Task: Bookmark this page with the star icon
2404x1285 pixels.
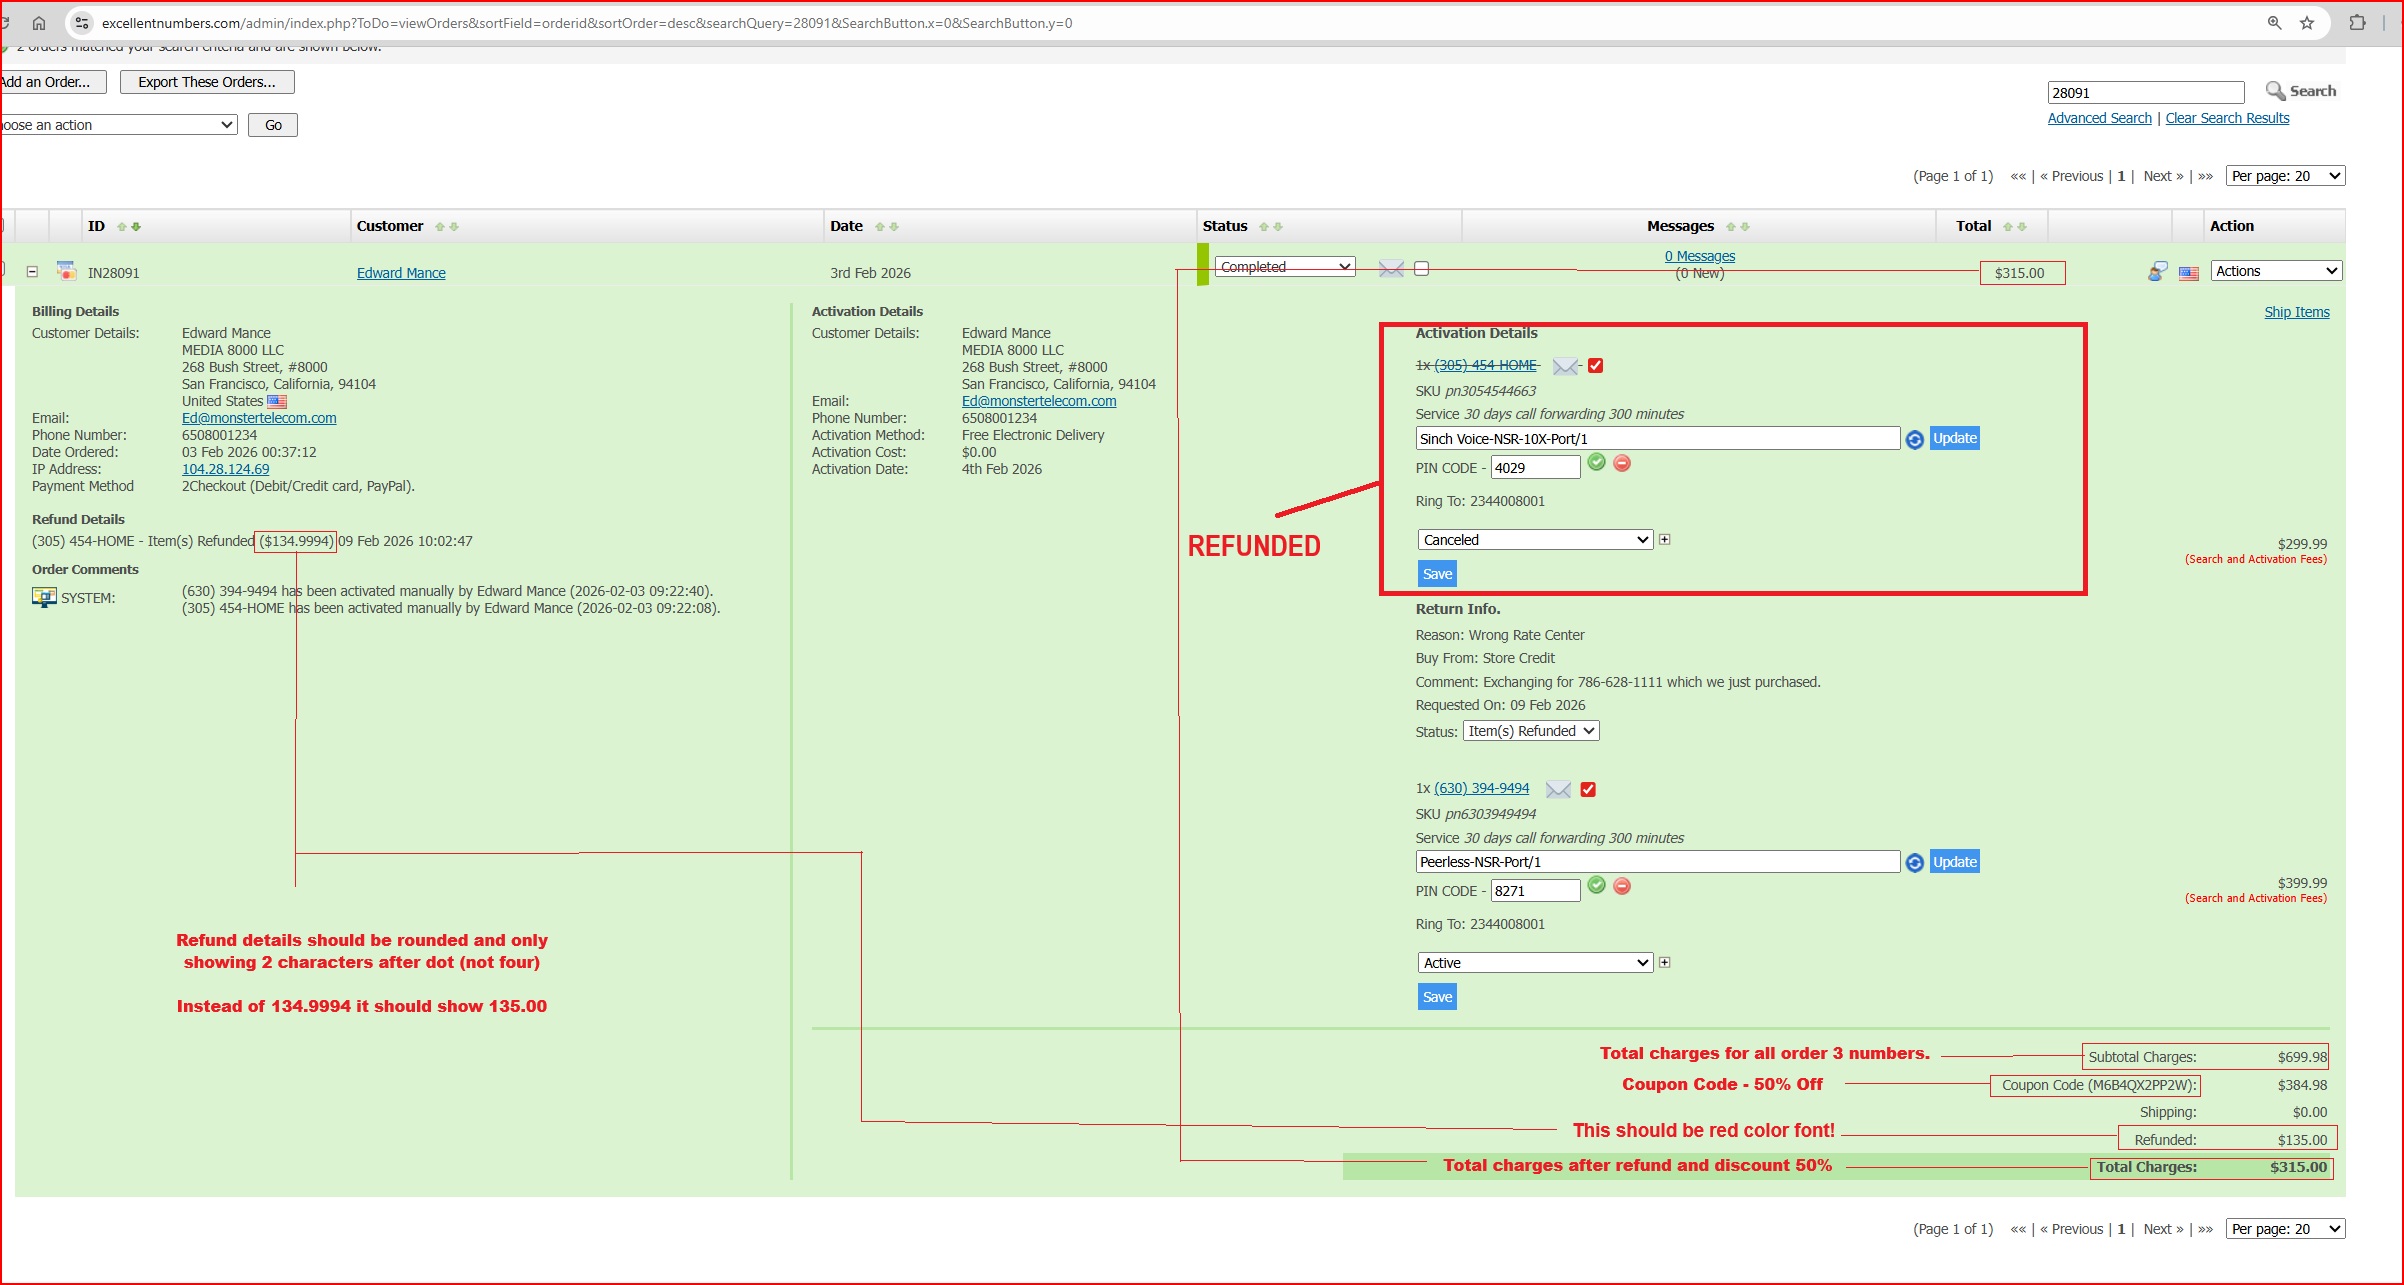Action: [2307, 23]
